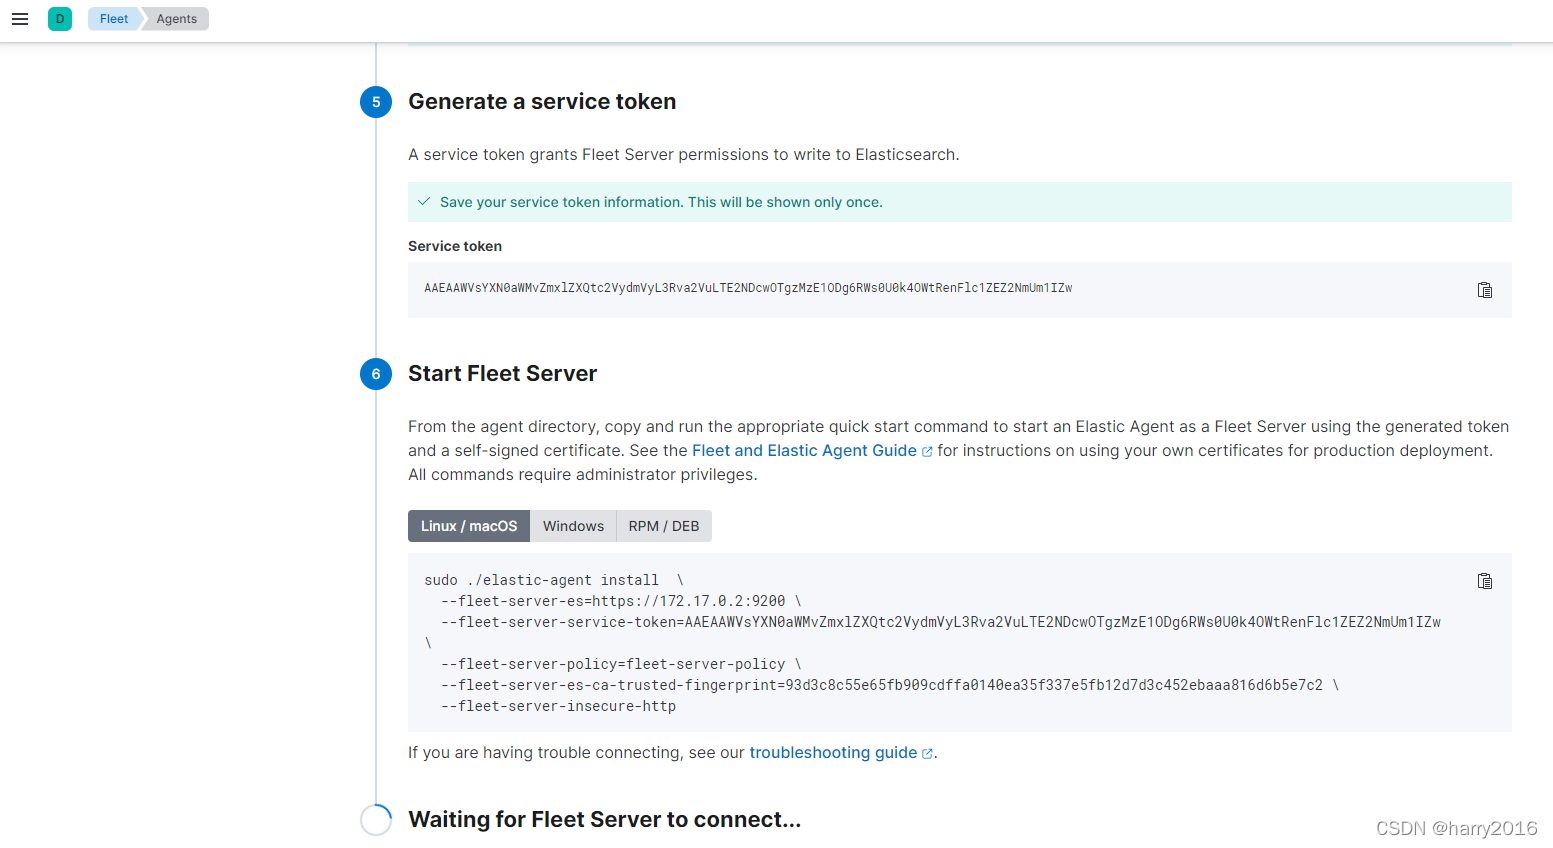Click the service token string

tap(748, 288)
